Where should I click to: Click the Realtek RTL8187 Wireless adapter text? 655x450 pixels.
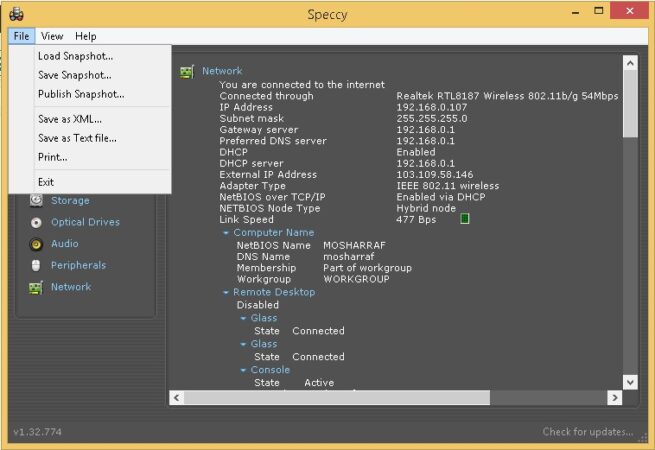click(507, 96)
